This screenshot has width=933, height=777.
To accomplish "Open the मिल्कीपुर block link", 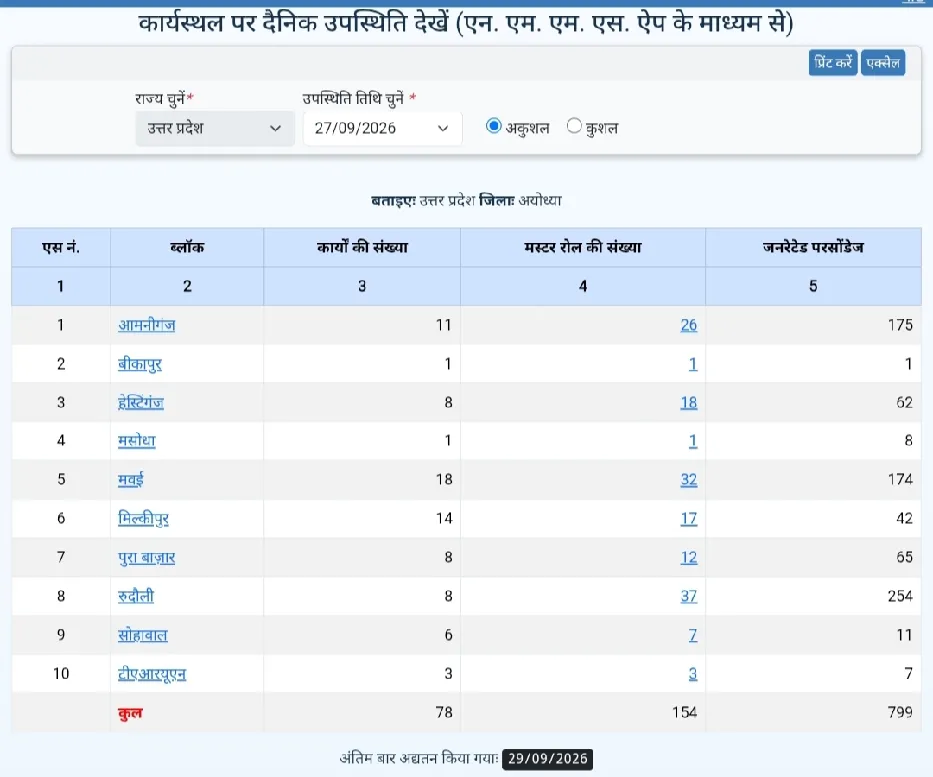I will (x=143, y=519).
